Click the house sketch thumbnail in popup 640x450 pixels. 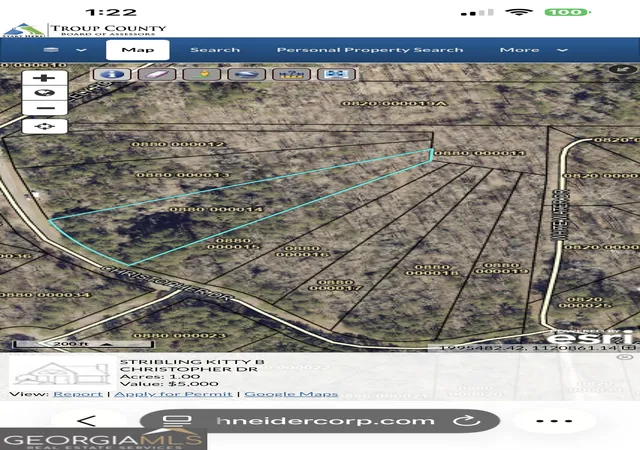click(x=62, y=373)
